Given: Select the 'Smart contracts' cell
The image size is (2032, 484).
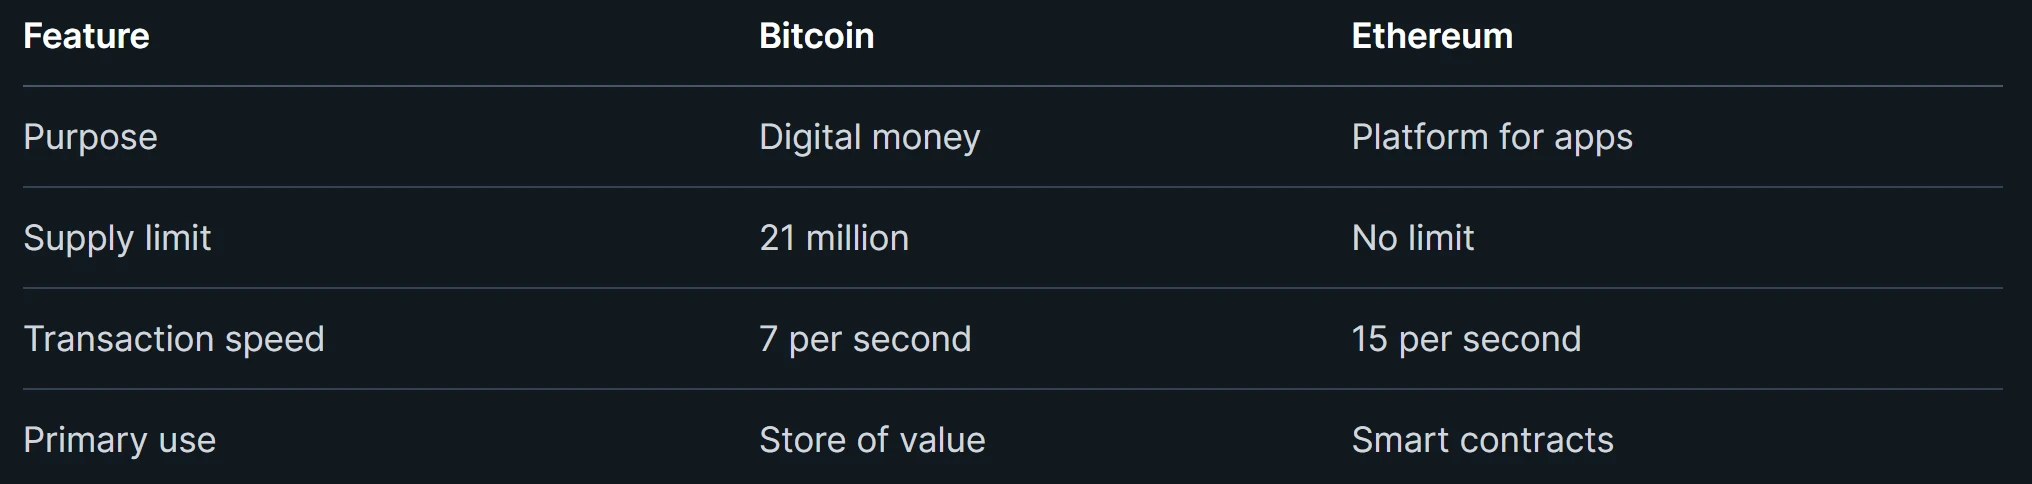Looking at the screenshot, I should pyautogui.click(x=1482, y=440).
